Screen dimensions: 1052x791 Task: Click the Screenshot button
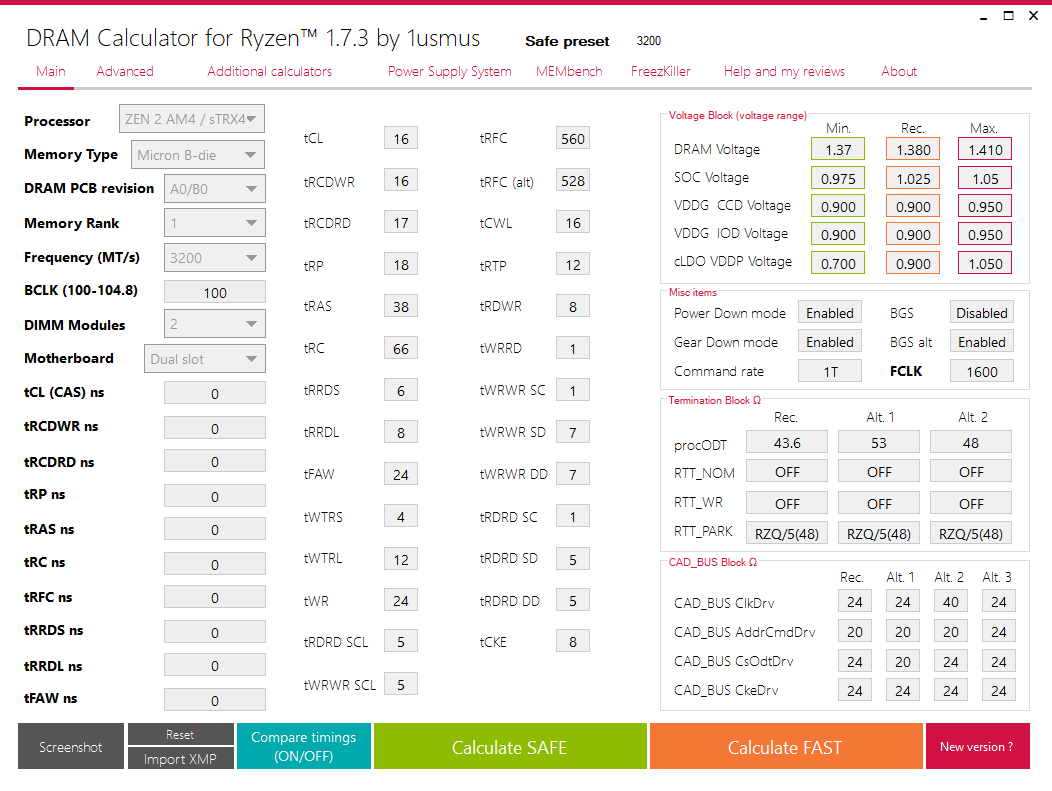[70, 747]
